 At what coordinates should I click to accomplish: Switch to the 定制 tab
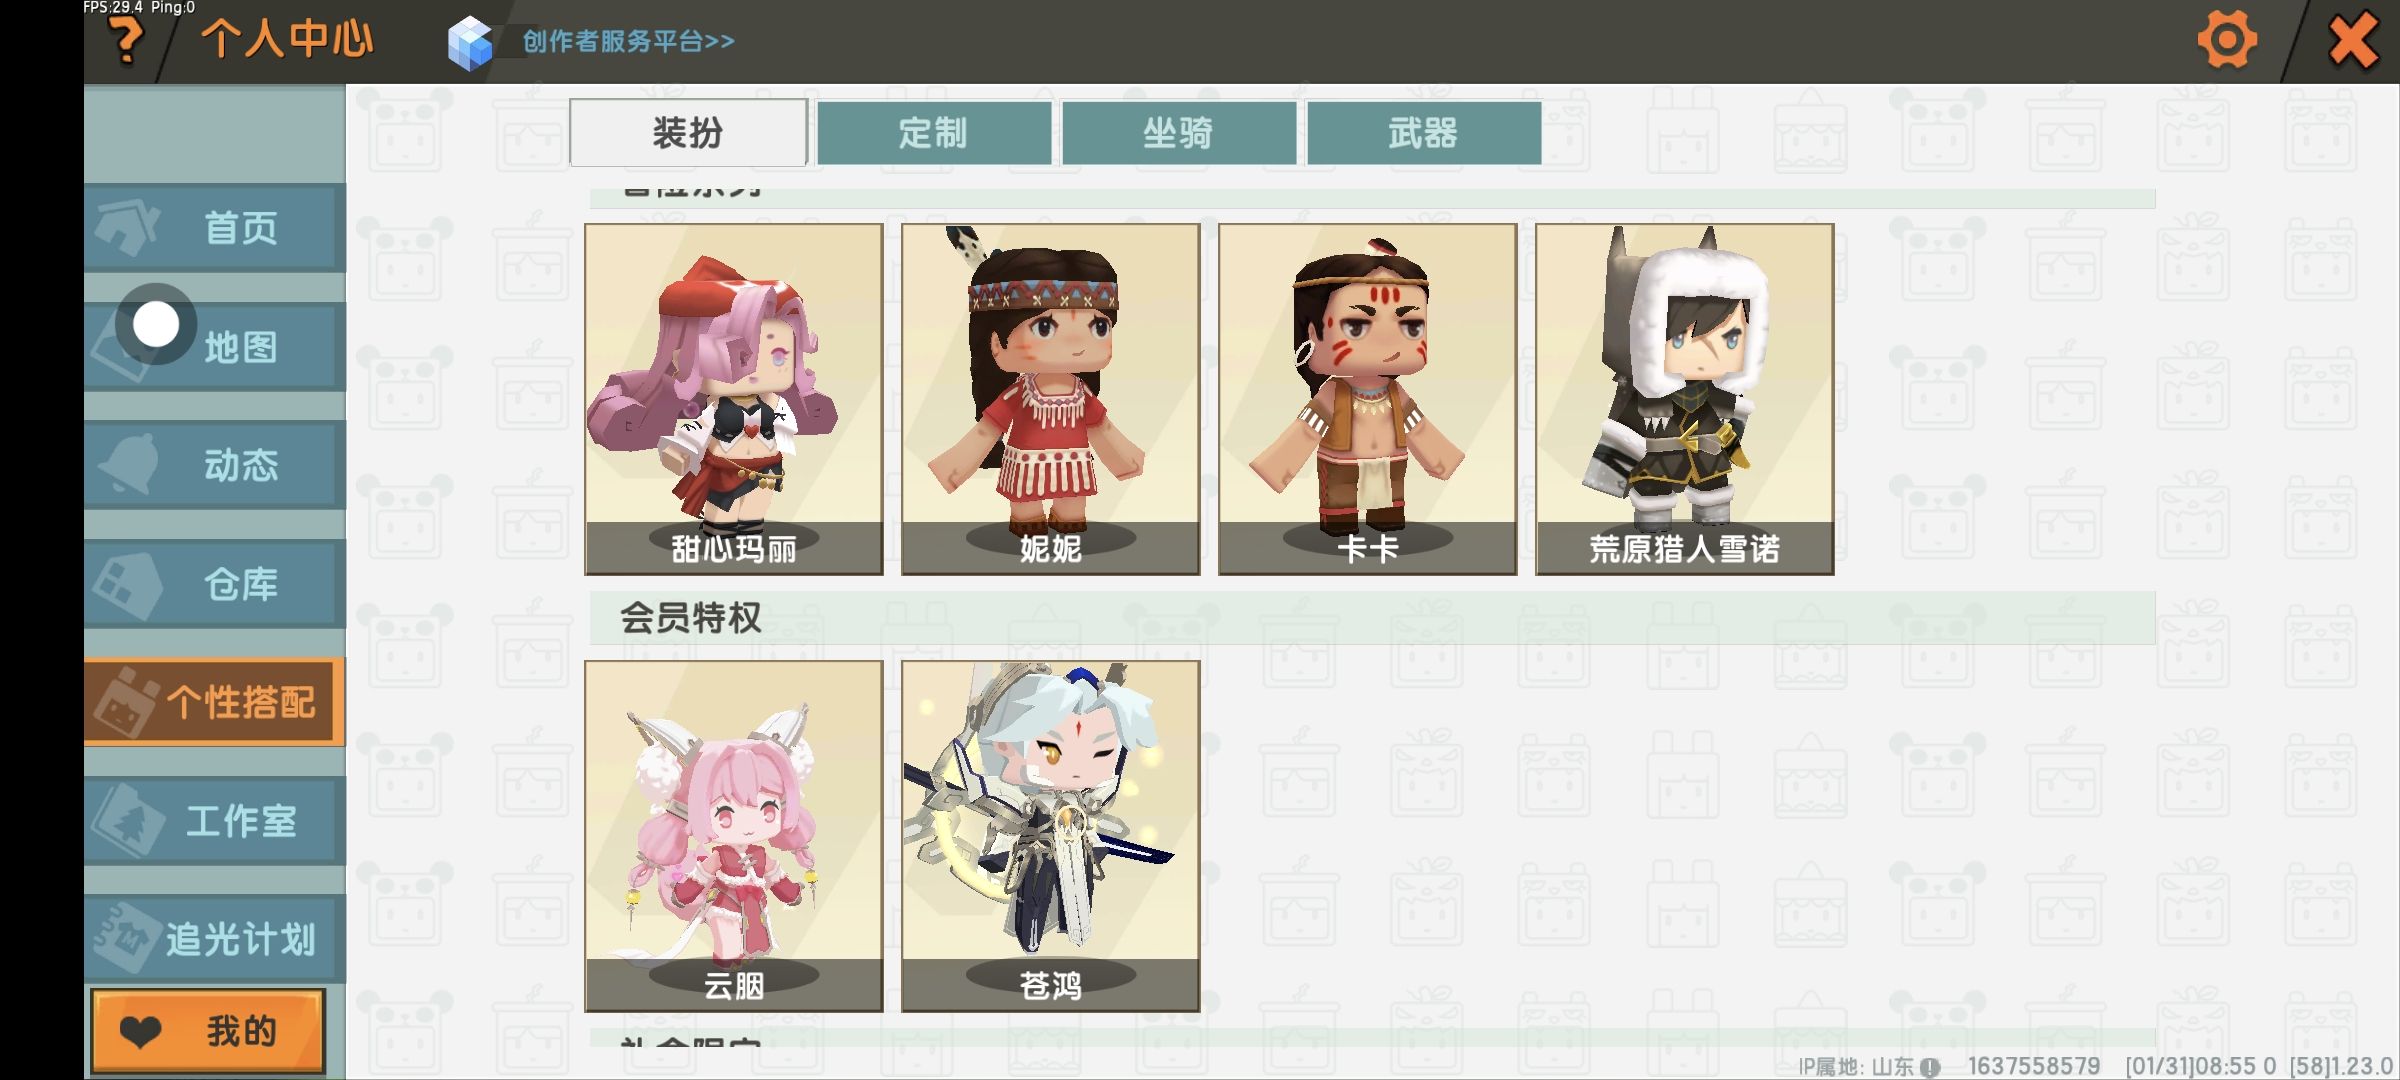point(934,133)
